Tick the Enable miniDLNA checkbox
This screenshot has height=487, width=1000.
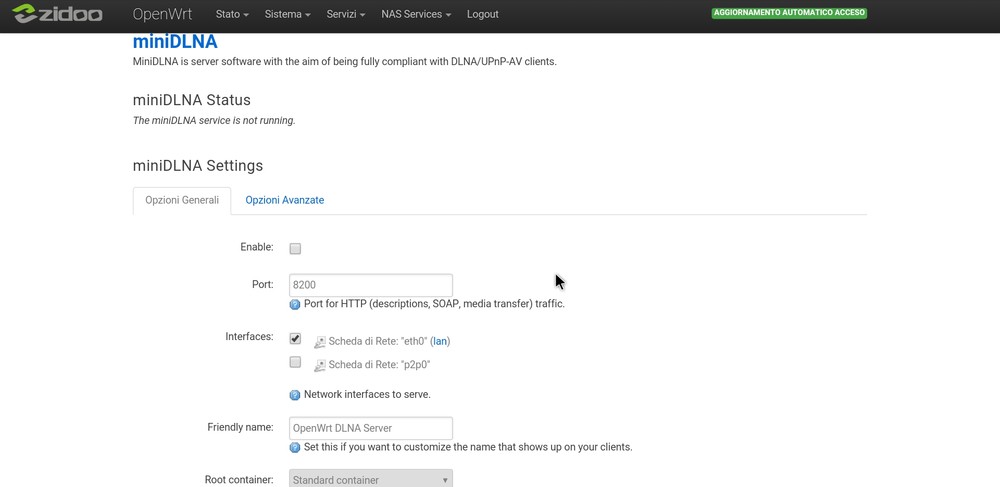[x=295, y=248]
